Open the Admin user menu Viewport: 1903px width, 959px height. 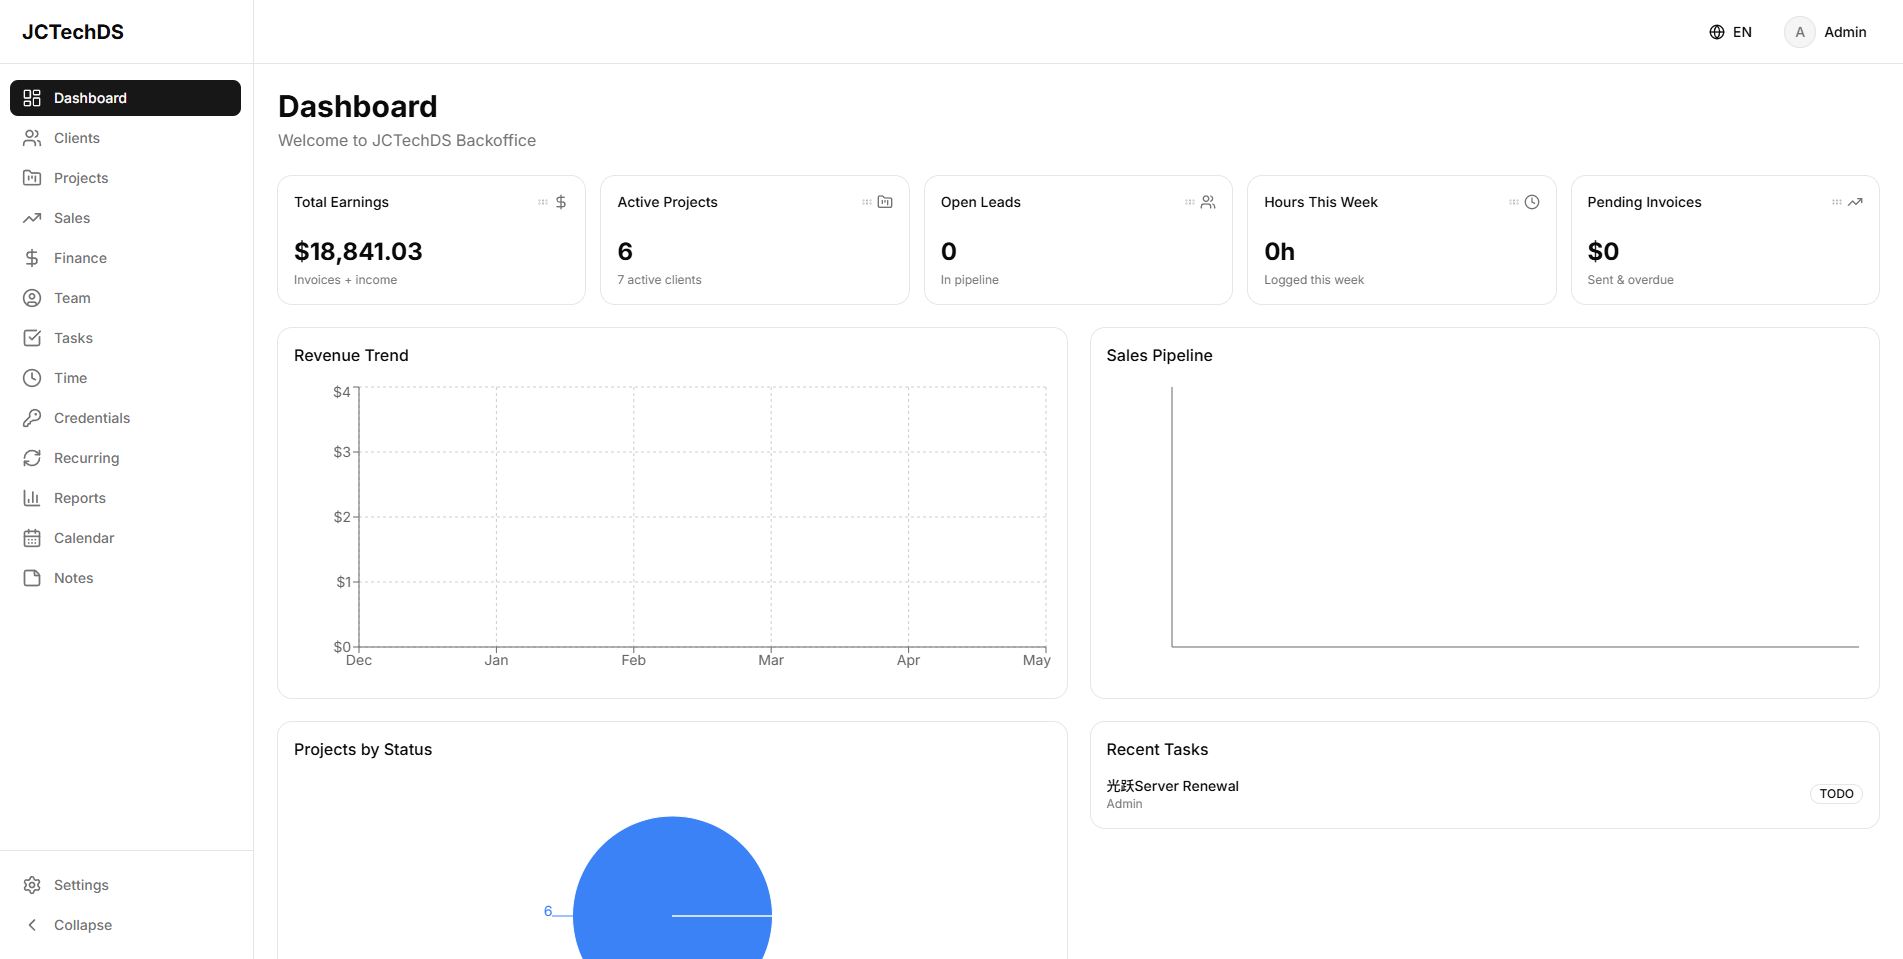click(1826, 32)
